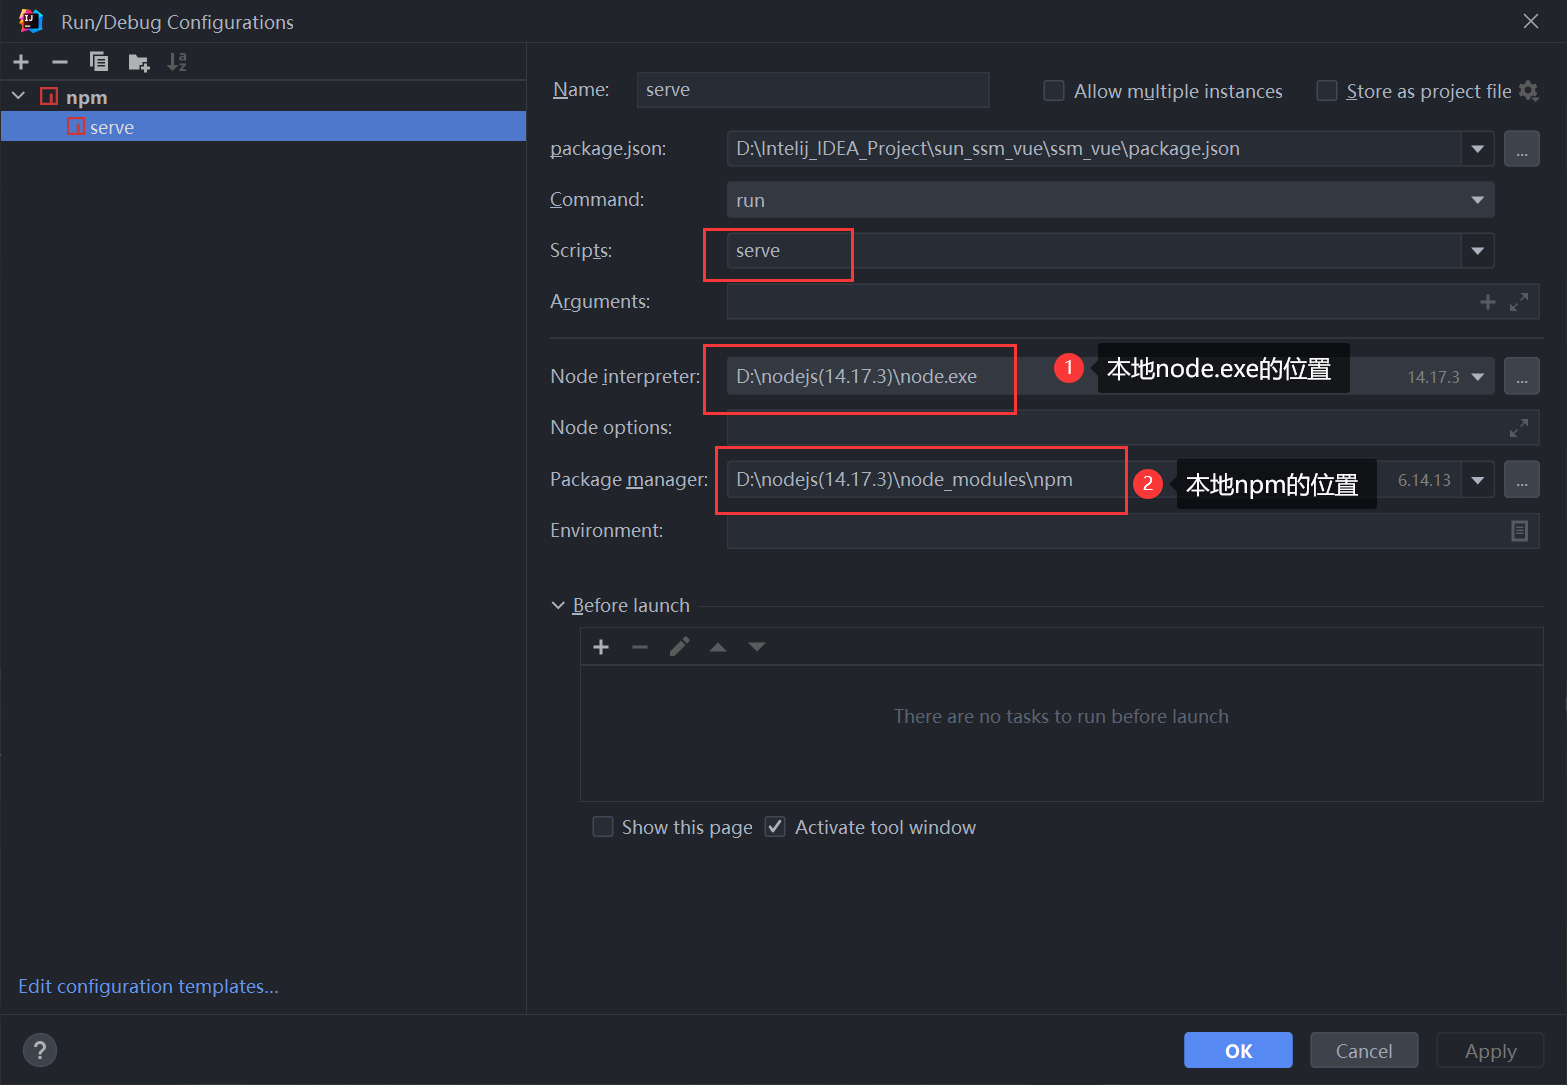Create a new configuration folder
This screenshot has width=1567, height=1085.
pos(139,63)
